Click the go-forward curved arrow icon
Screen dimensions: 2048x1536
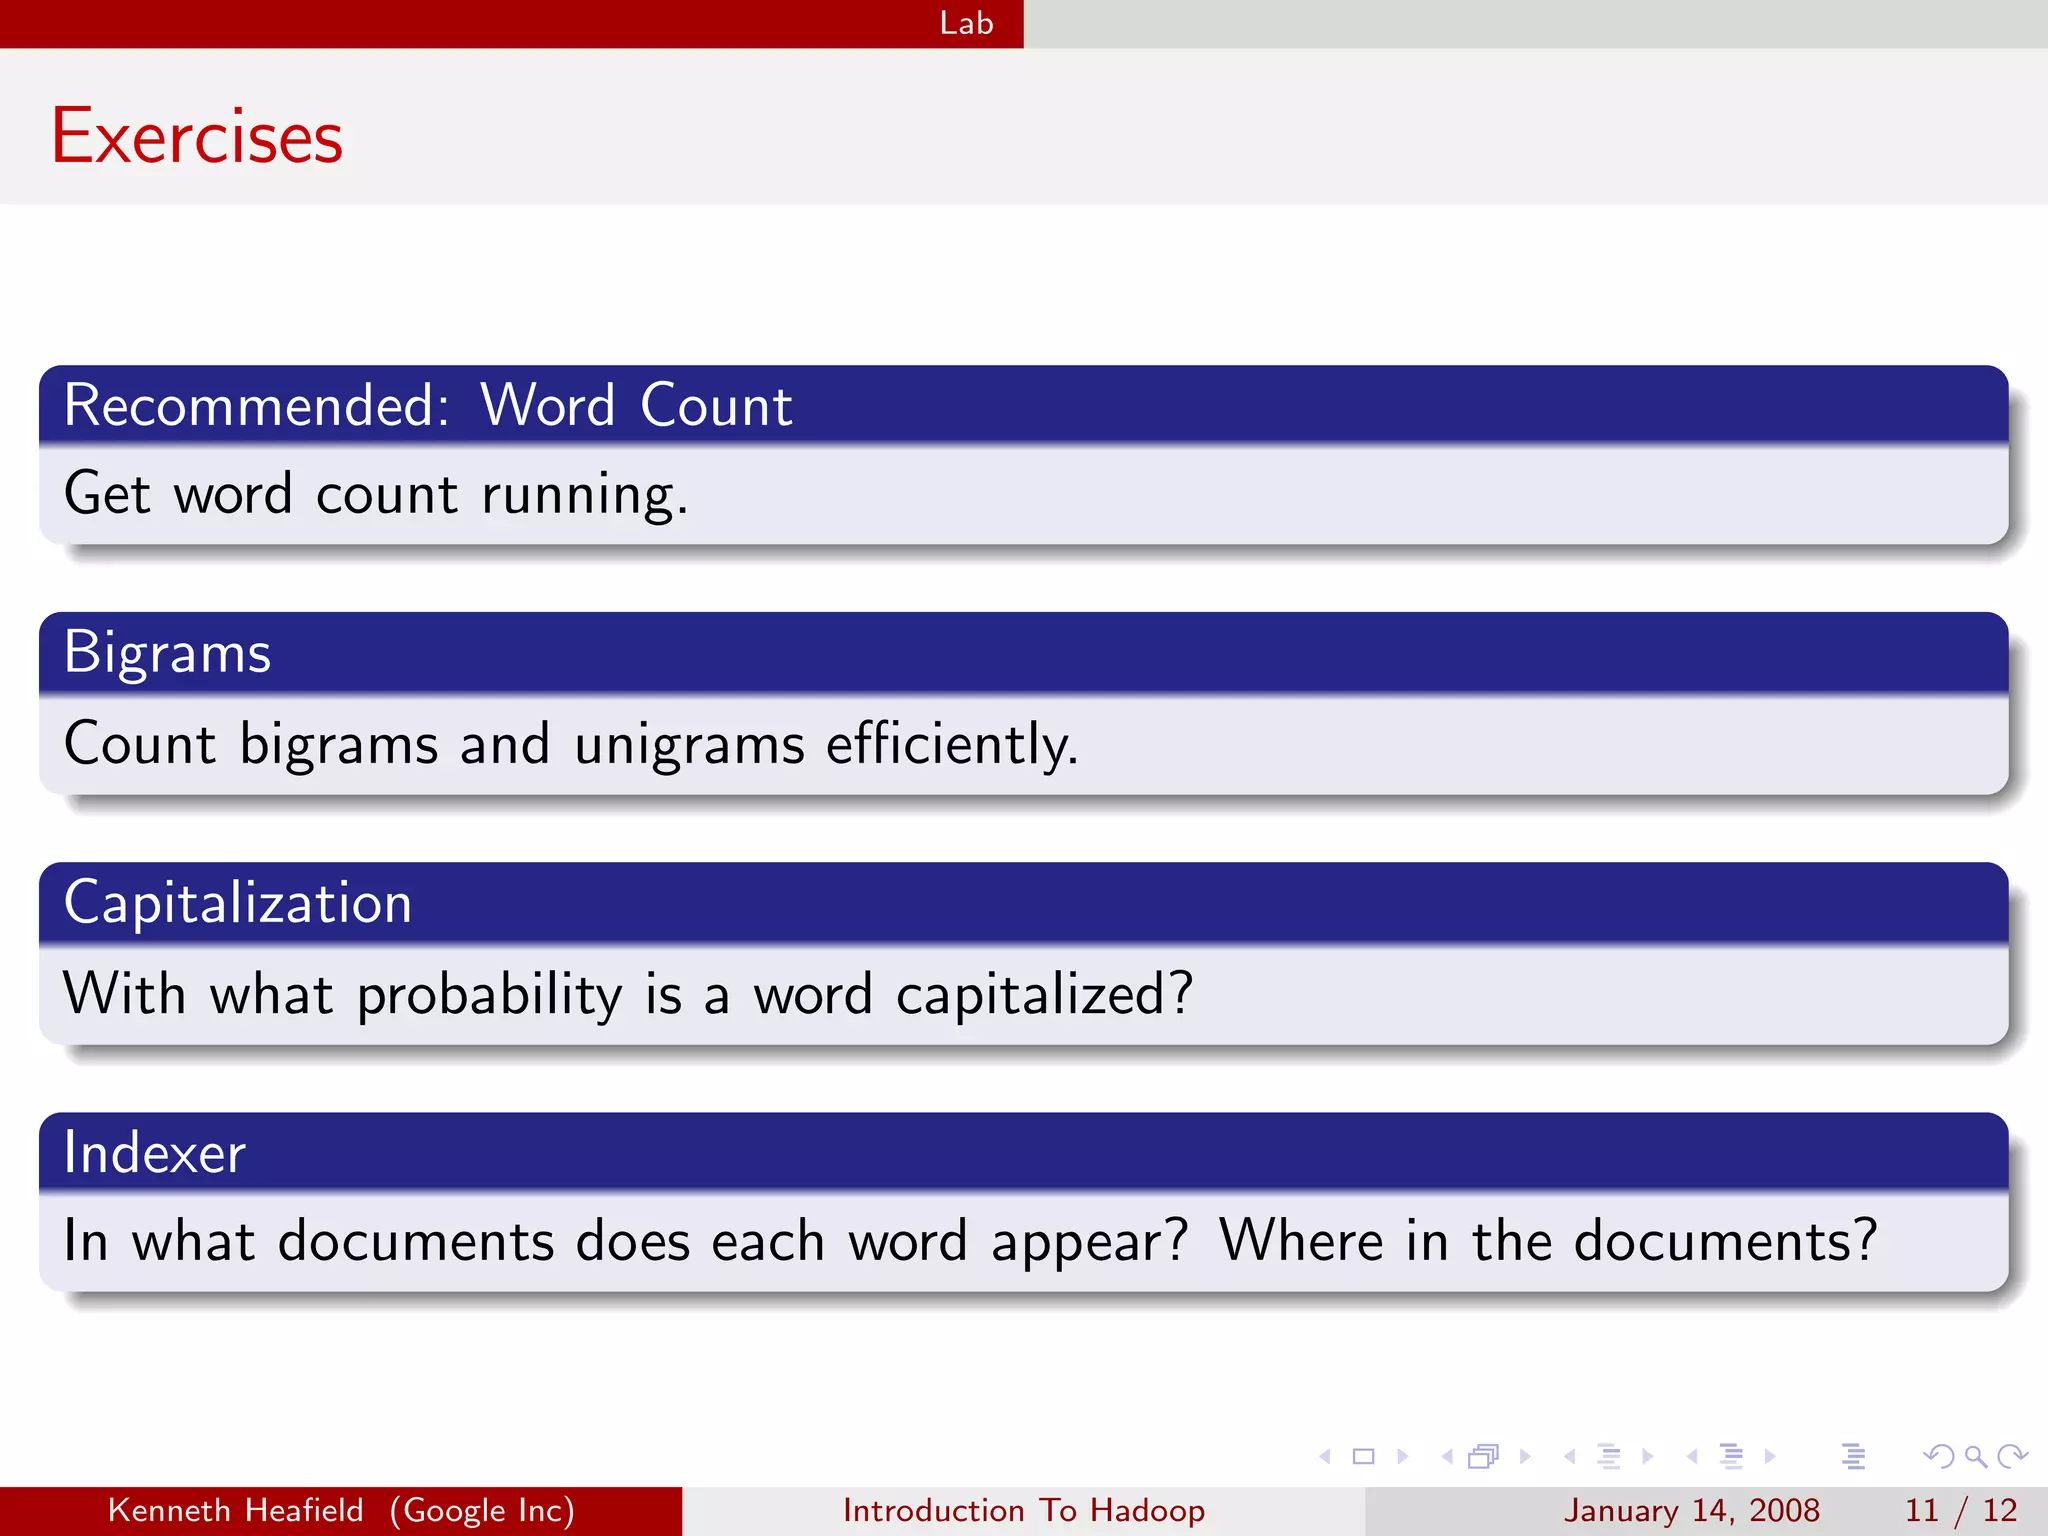pos(2012,1457)
